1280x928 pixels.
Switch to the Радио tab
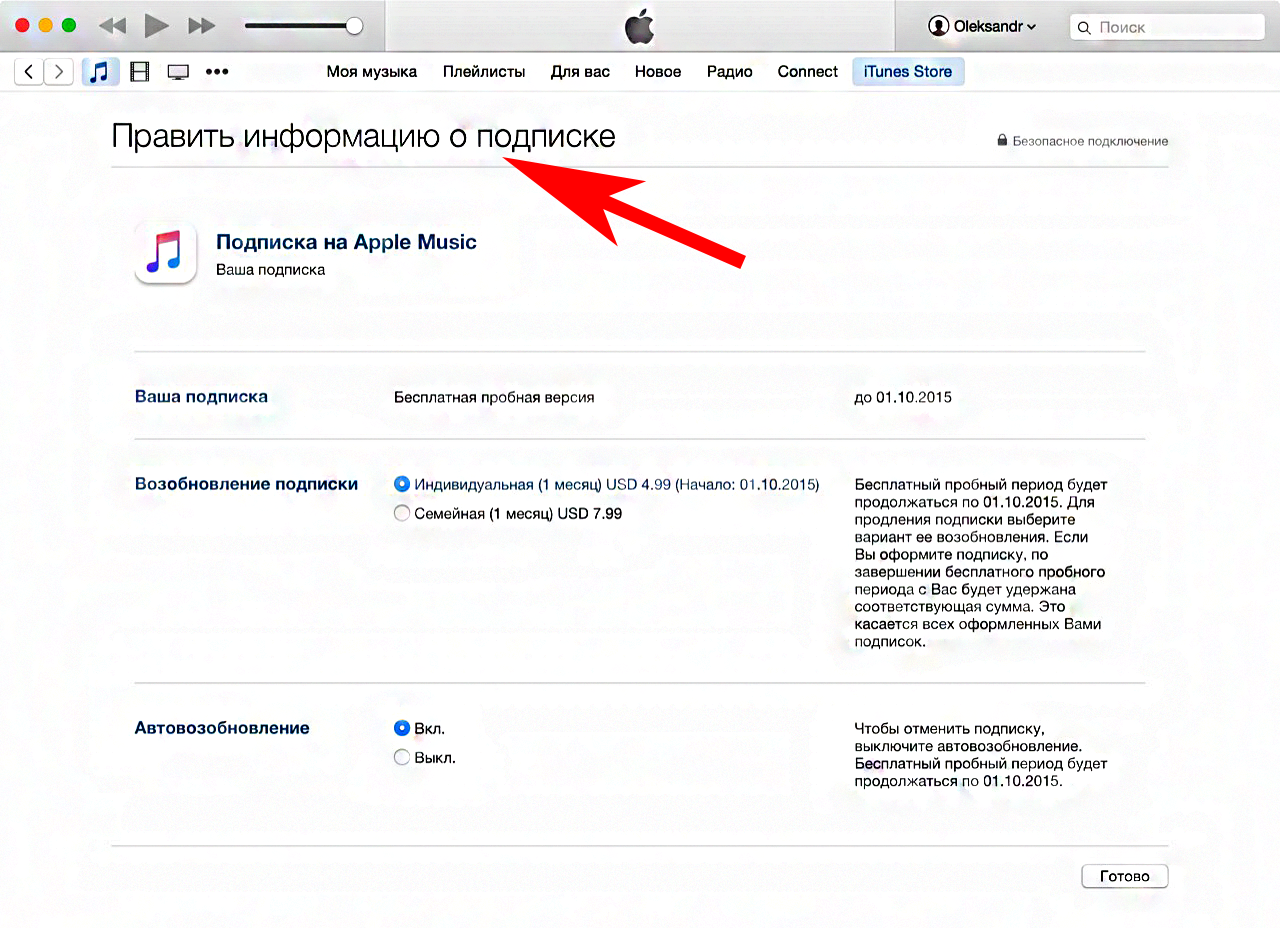click(x=729, y=71)
